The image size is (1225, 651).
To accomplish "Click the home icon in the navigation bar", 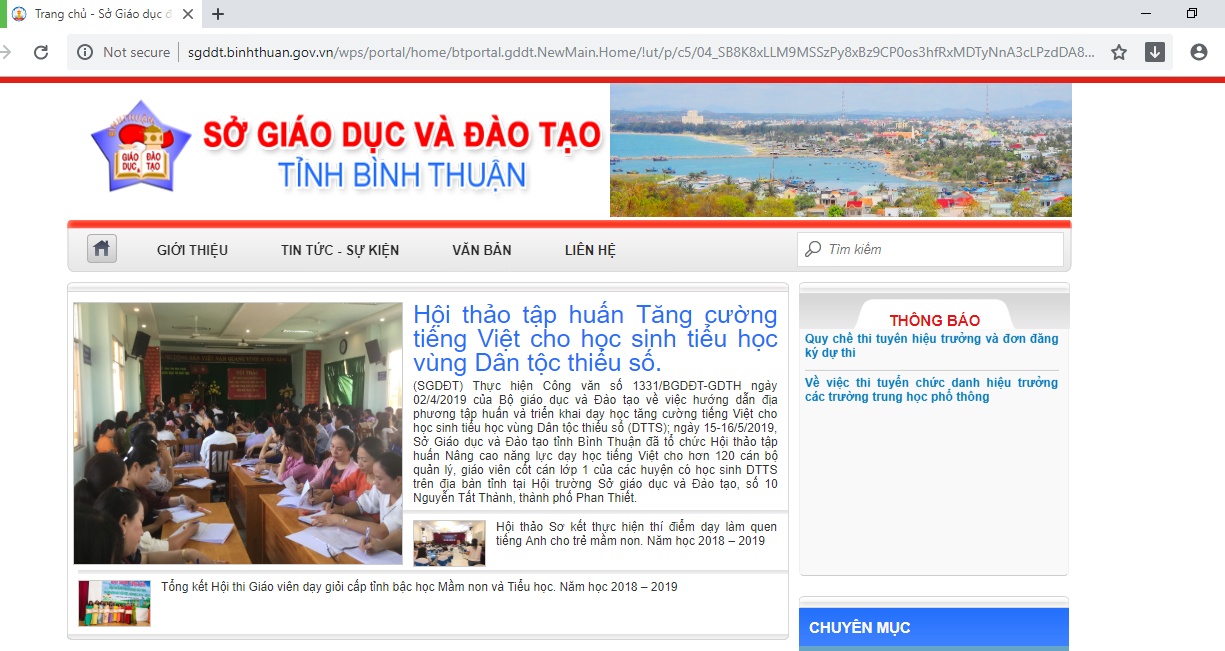I will click(100, 248).
